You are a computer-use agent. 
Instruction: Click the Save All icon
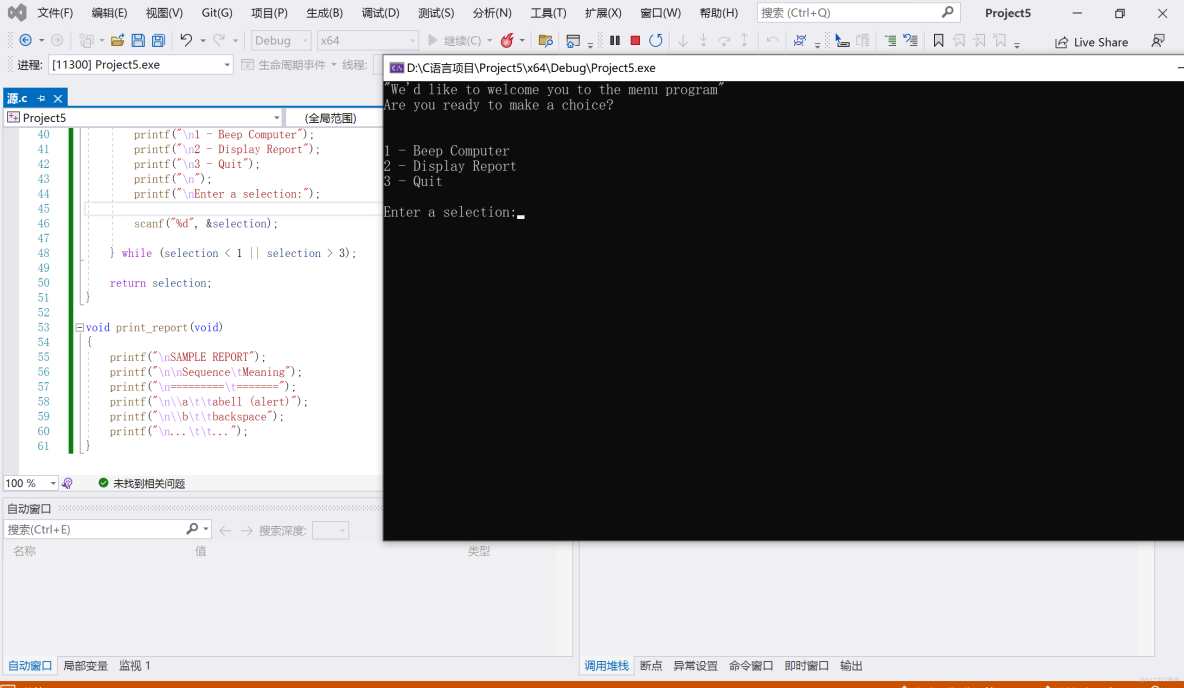158,40
